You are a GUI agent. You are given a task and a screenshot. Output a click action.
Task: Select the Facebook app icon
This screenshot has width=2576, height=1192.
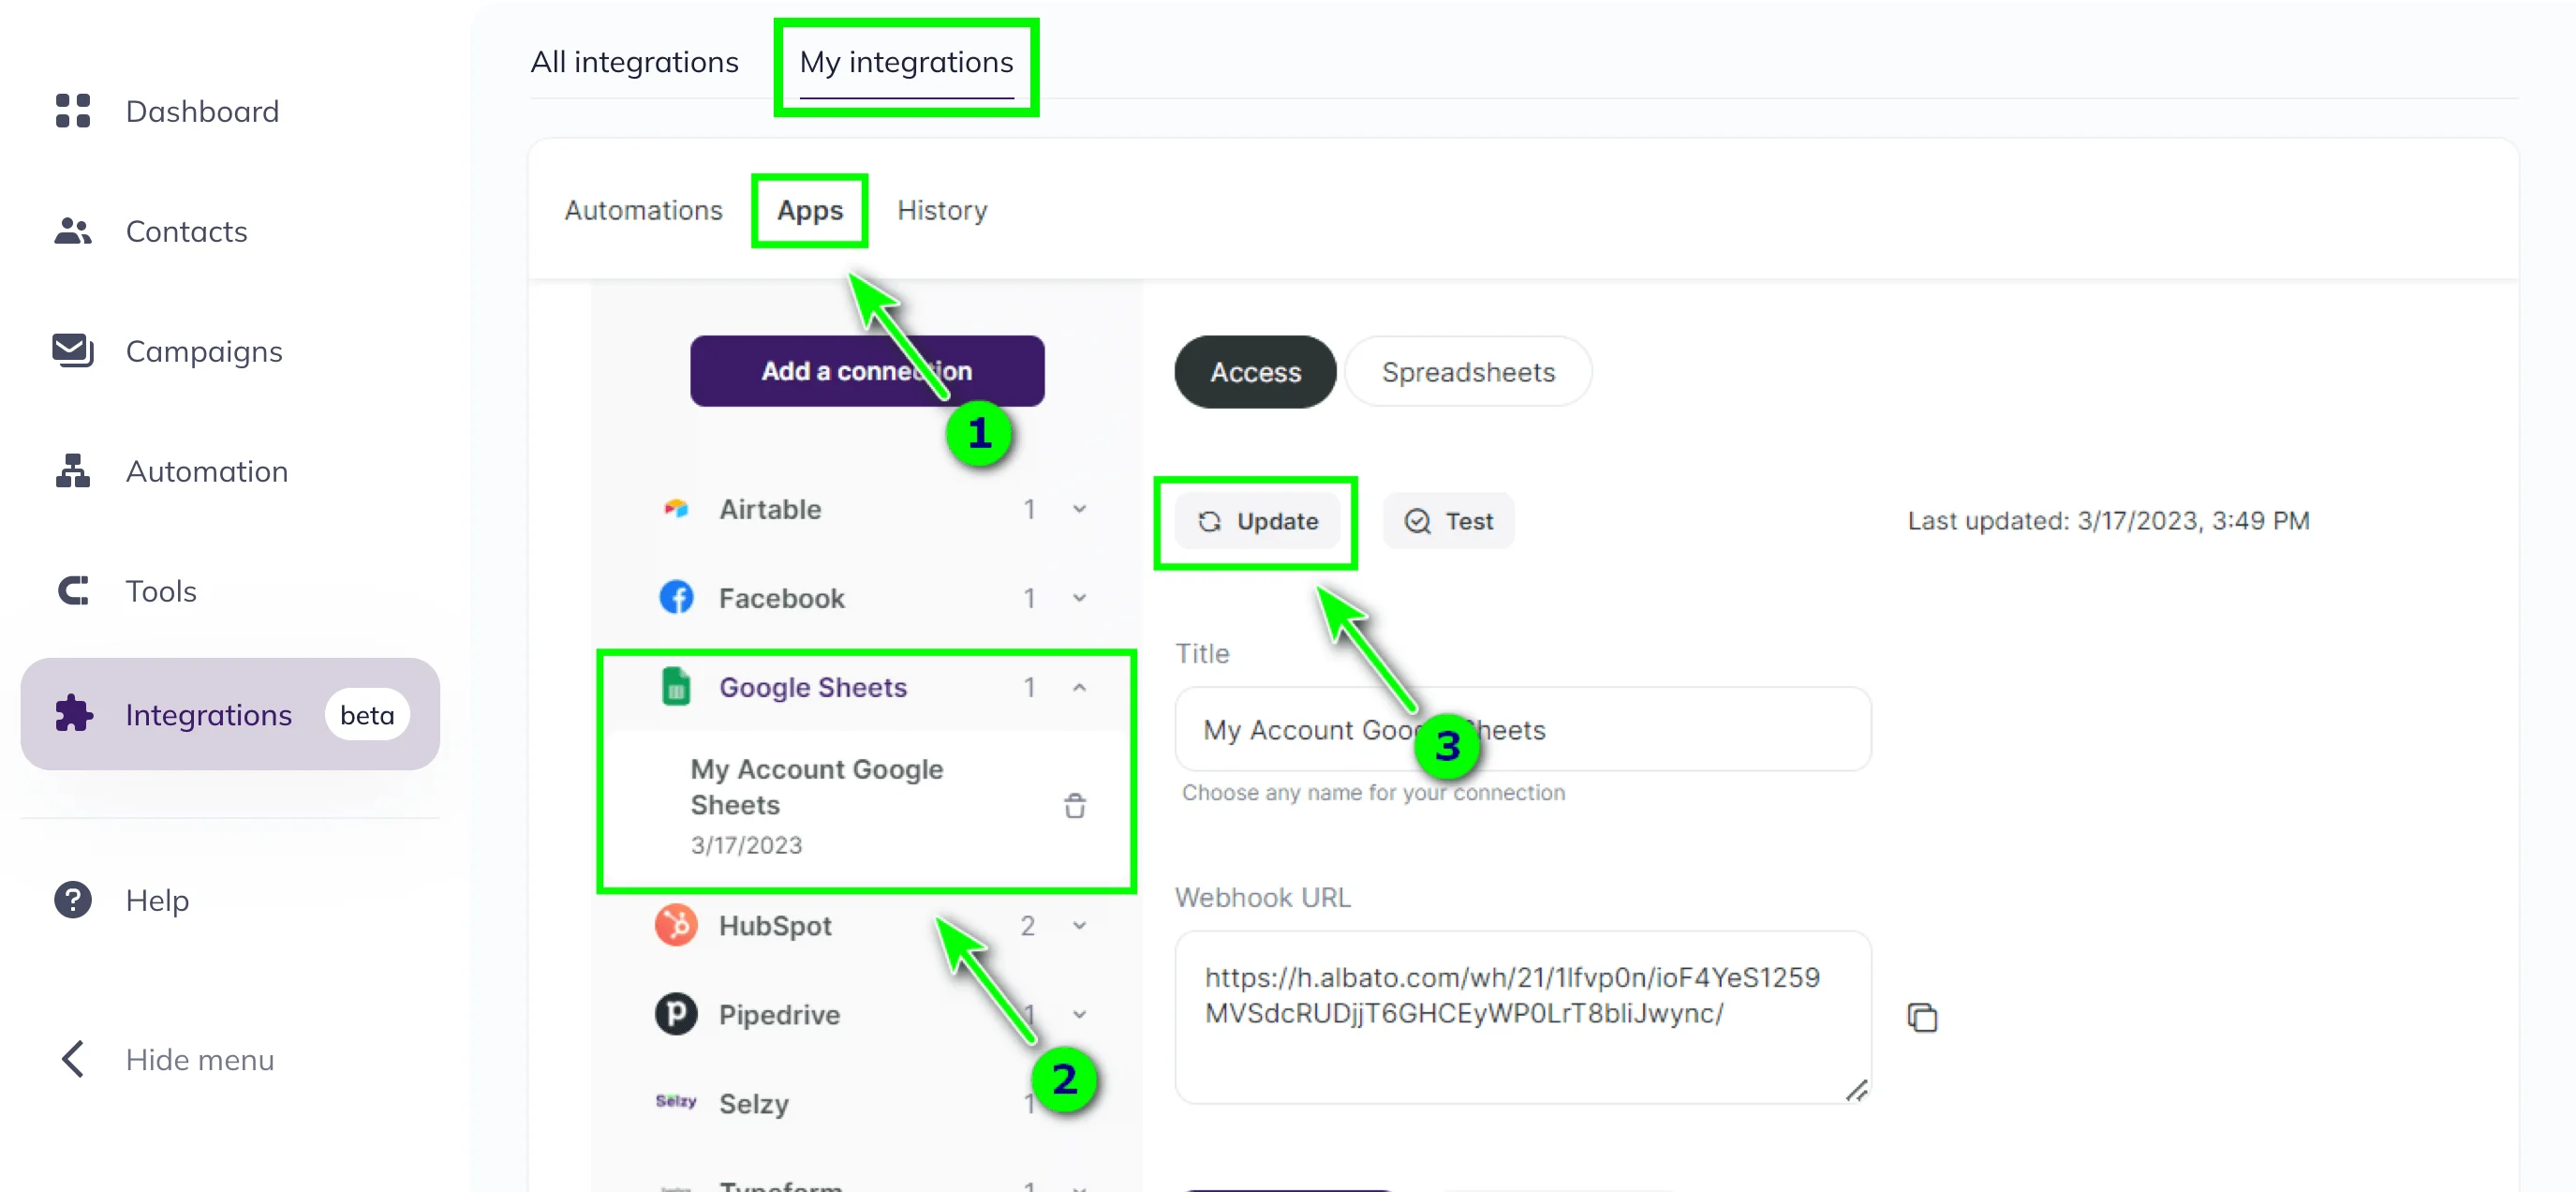(x=676, y=597)
